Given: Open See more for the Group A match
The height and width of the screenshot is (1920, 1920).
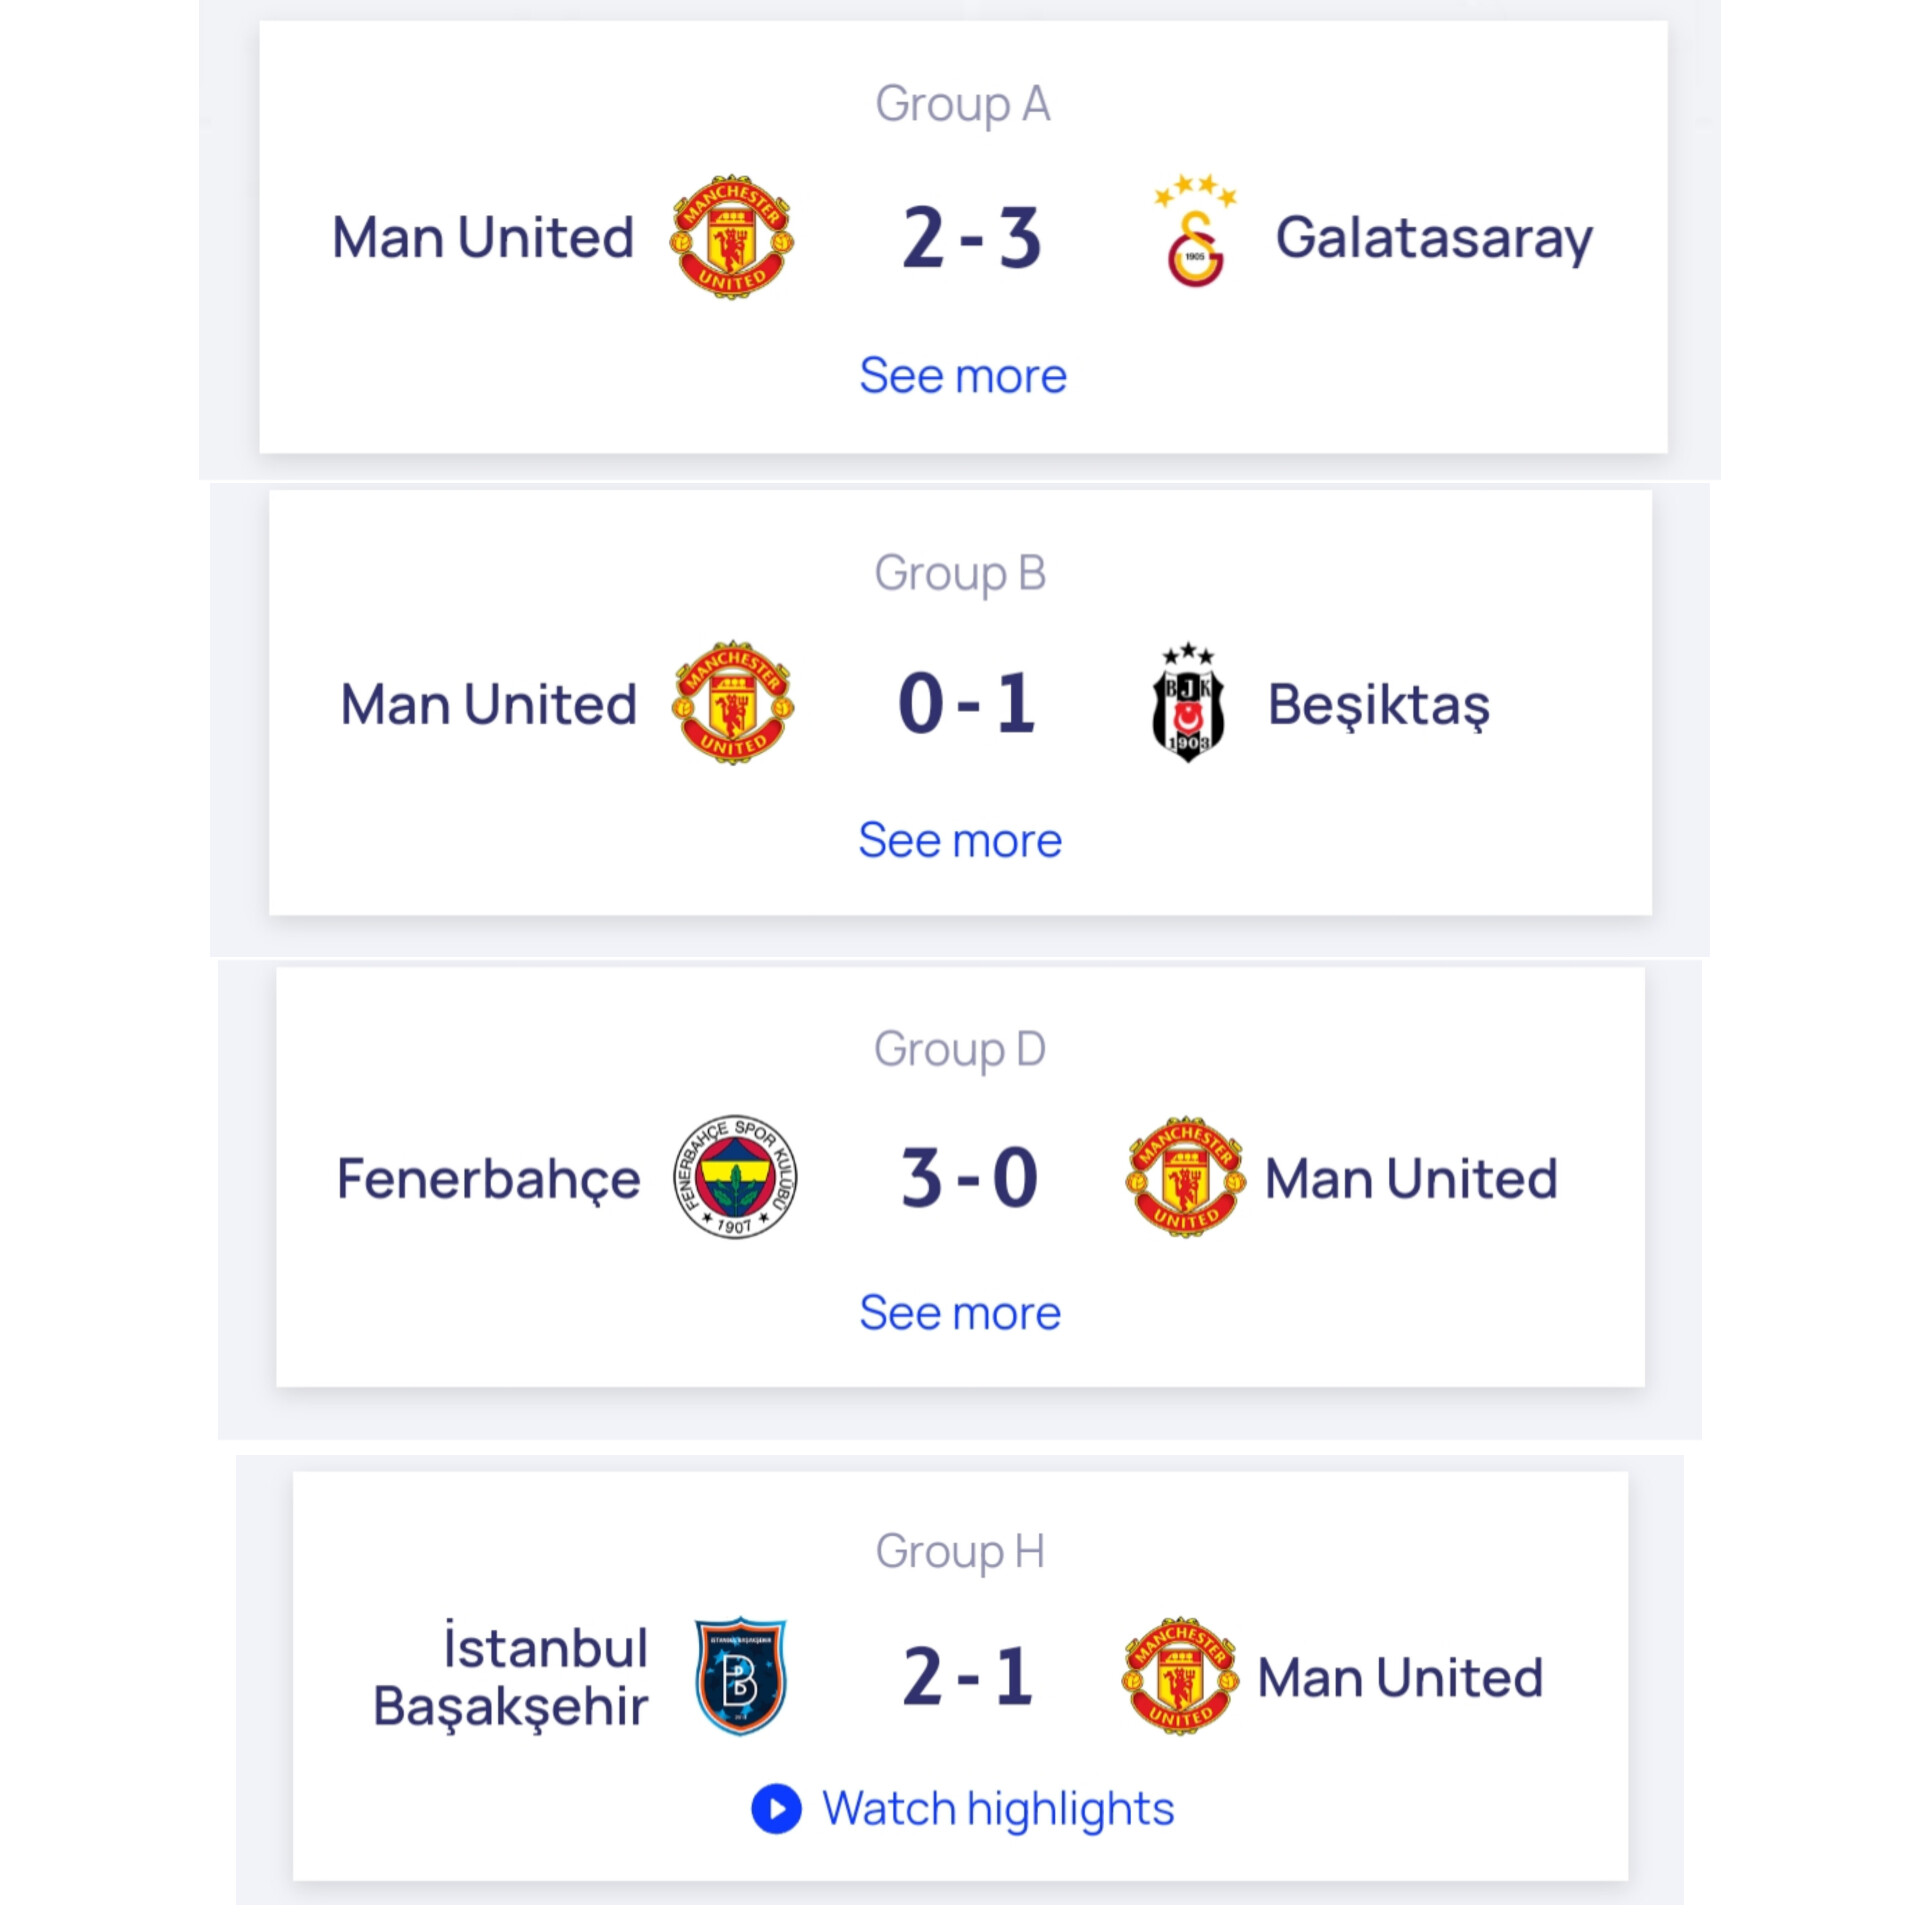Looking at the screenshot, I should click(963, 376).
